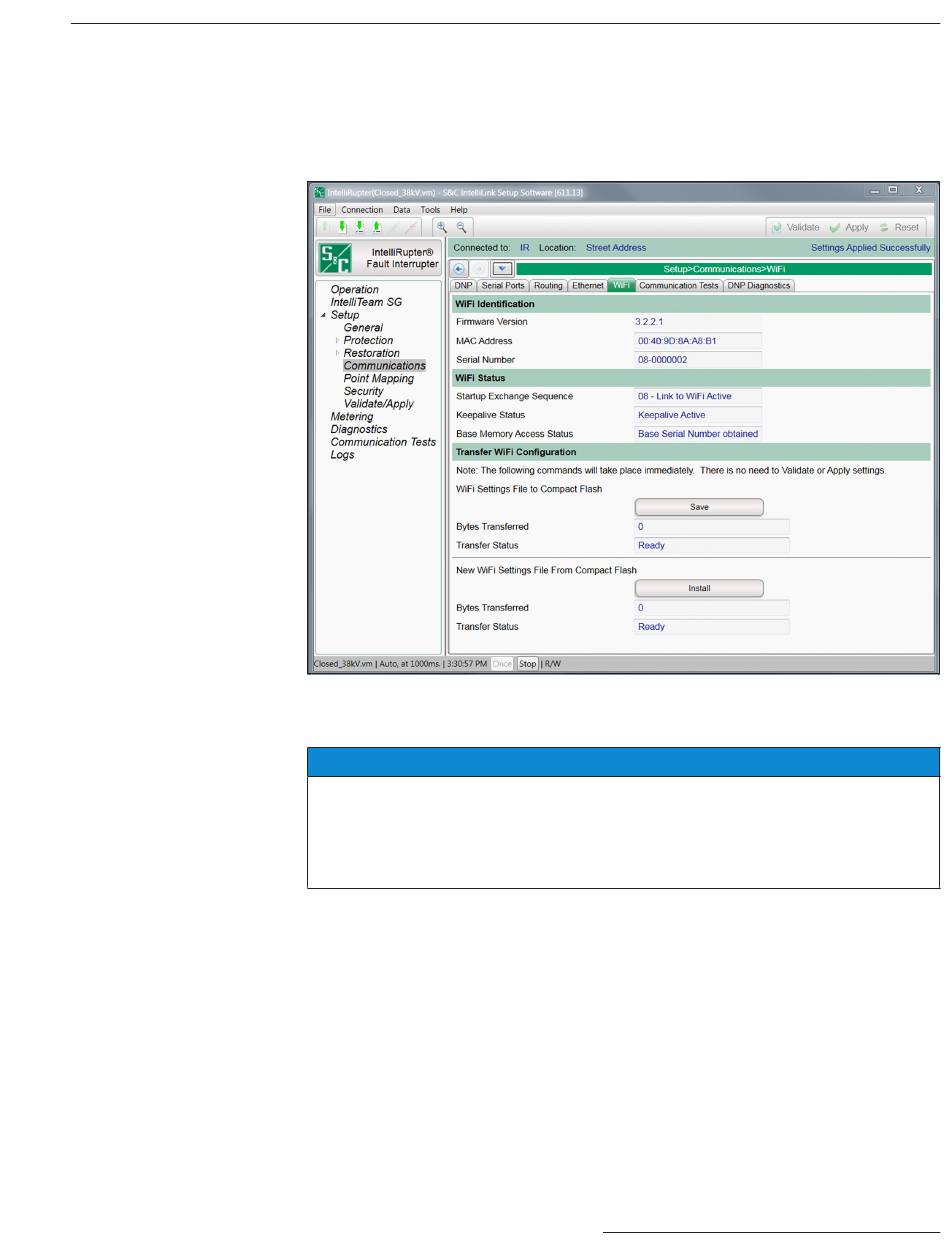Screen dimensions: 950x1260
Task: Click the Stop button in the status bar
Action: point(527,663)
